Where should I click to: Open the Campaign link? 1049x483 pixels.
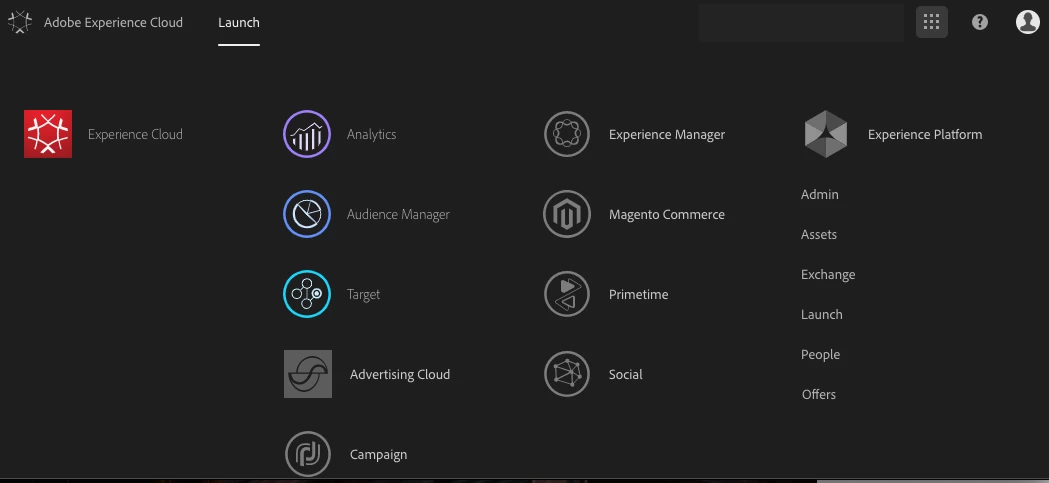[379, 454]
